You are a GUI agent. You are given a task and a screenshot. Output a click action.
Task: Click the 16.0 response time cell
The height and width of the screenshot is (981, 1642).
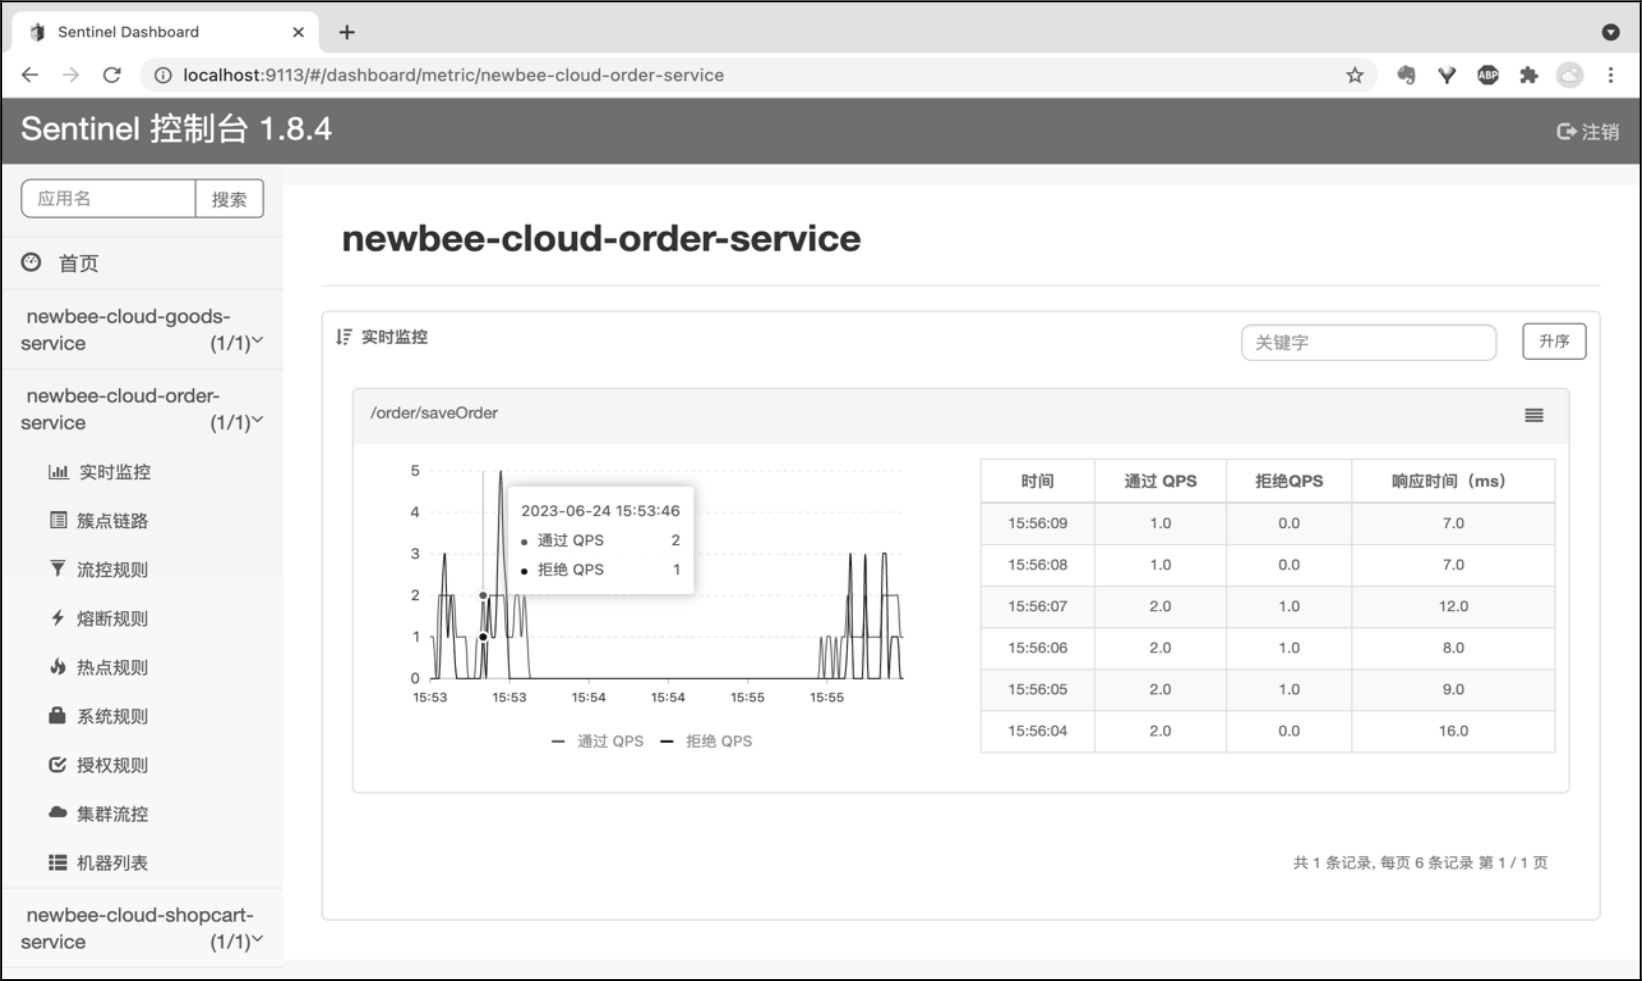(1453, 731)
